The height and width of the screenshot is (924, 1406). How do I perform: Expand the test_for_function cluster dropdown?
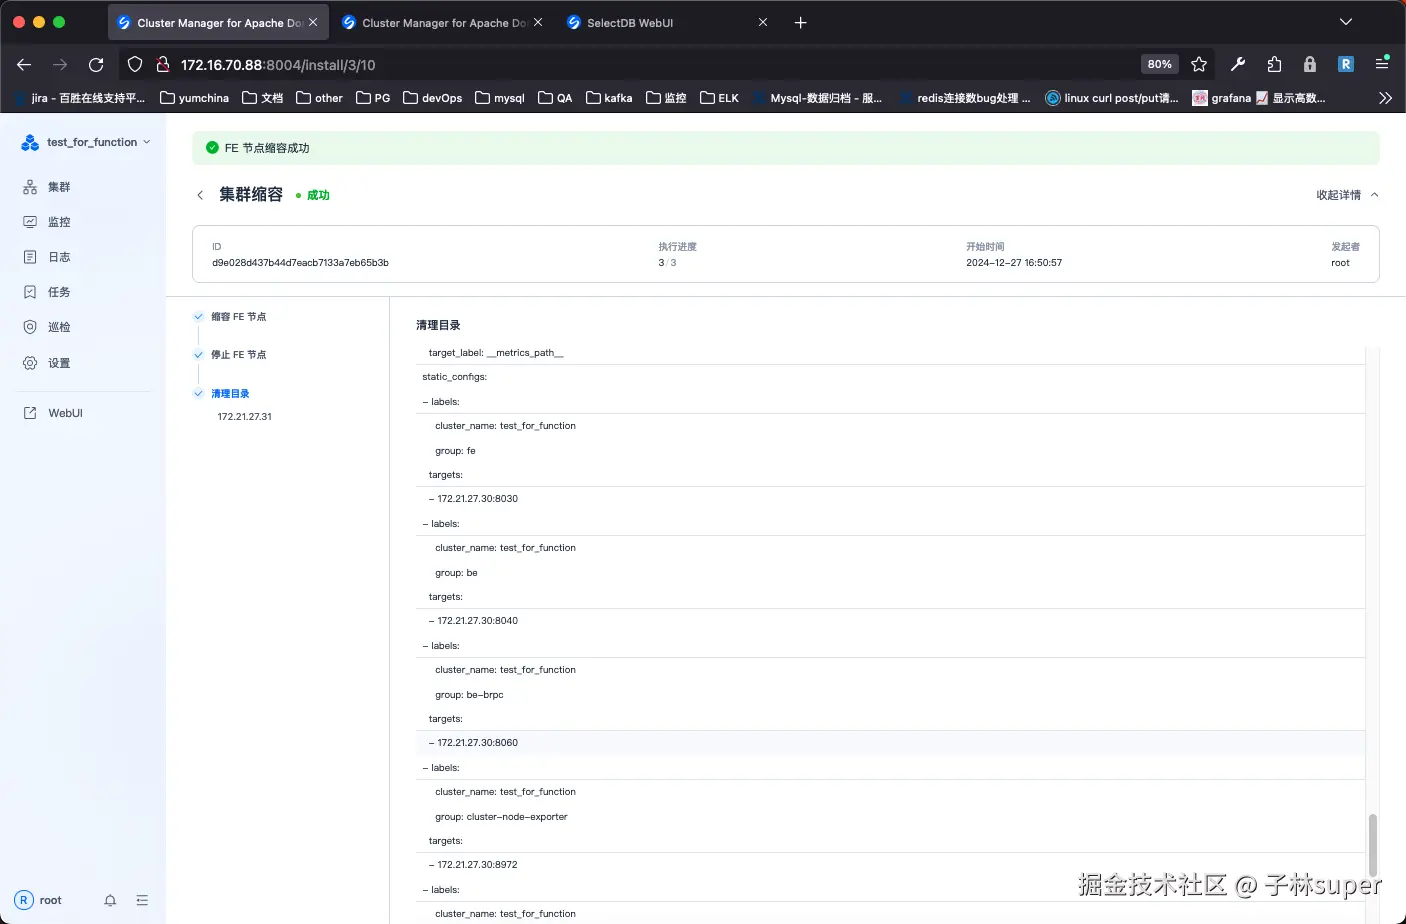pyautogui.click(x=85, y=142)
